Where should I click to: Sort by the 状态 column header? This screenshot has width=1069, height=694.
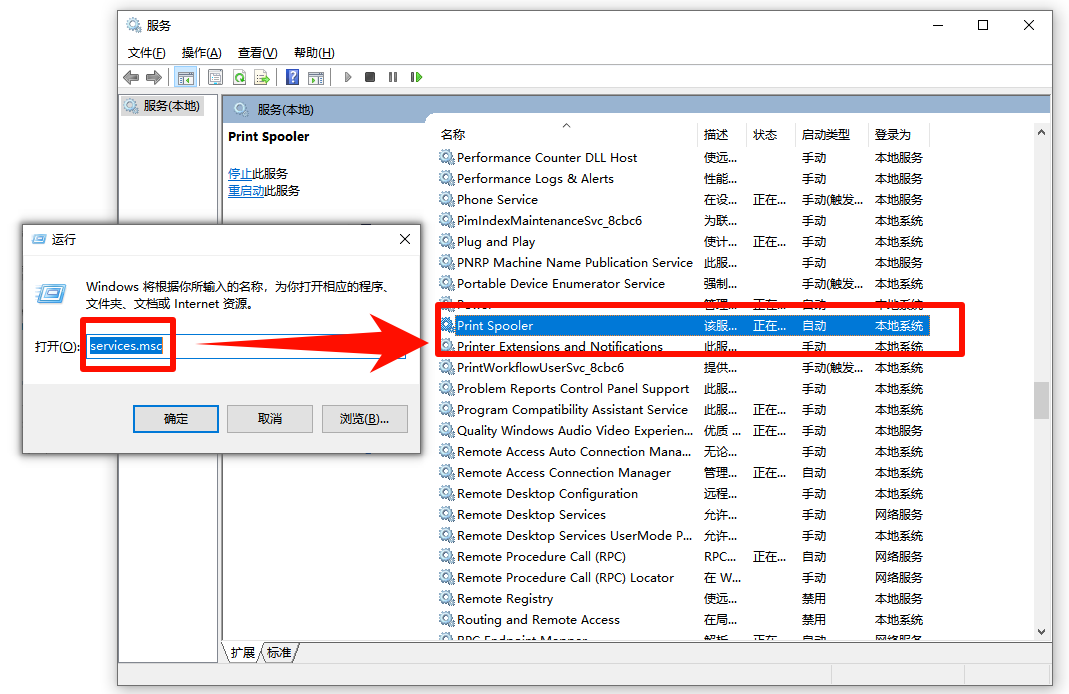coord(771,134)
